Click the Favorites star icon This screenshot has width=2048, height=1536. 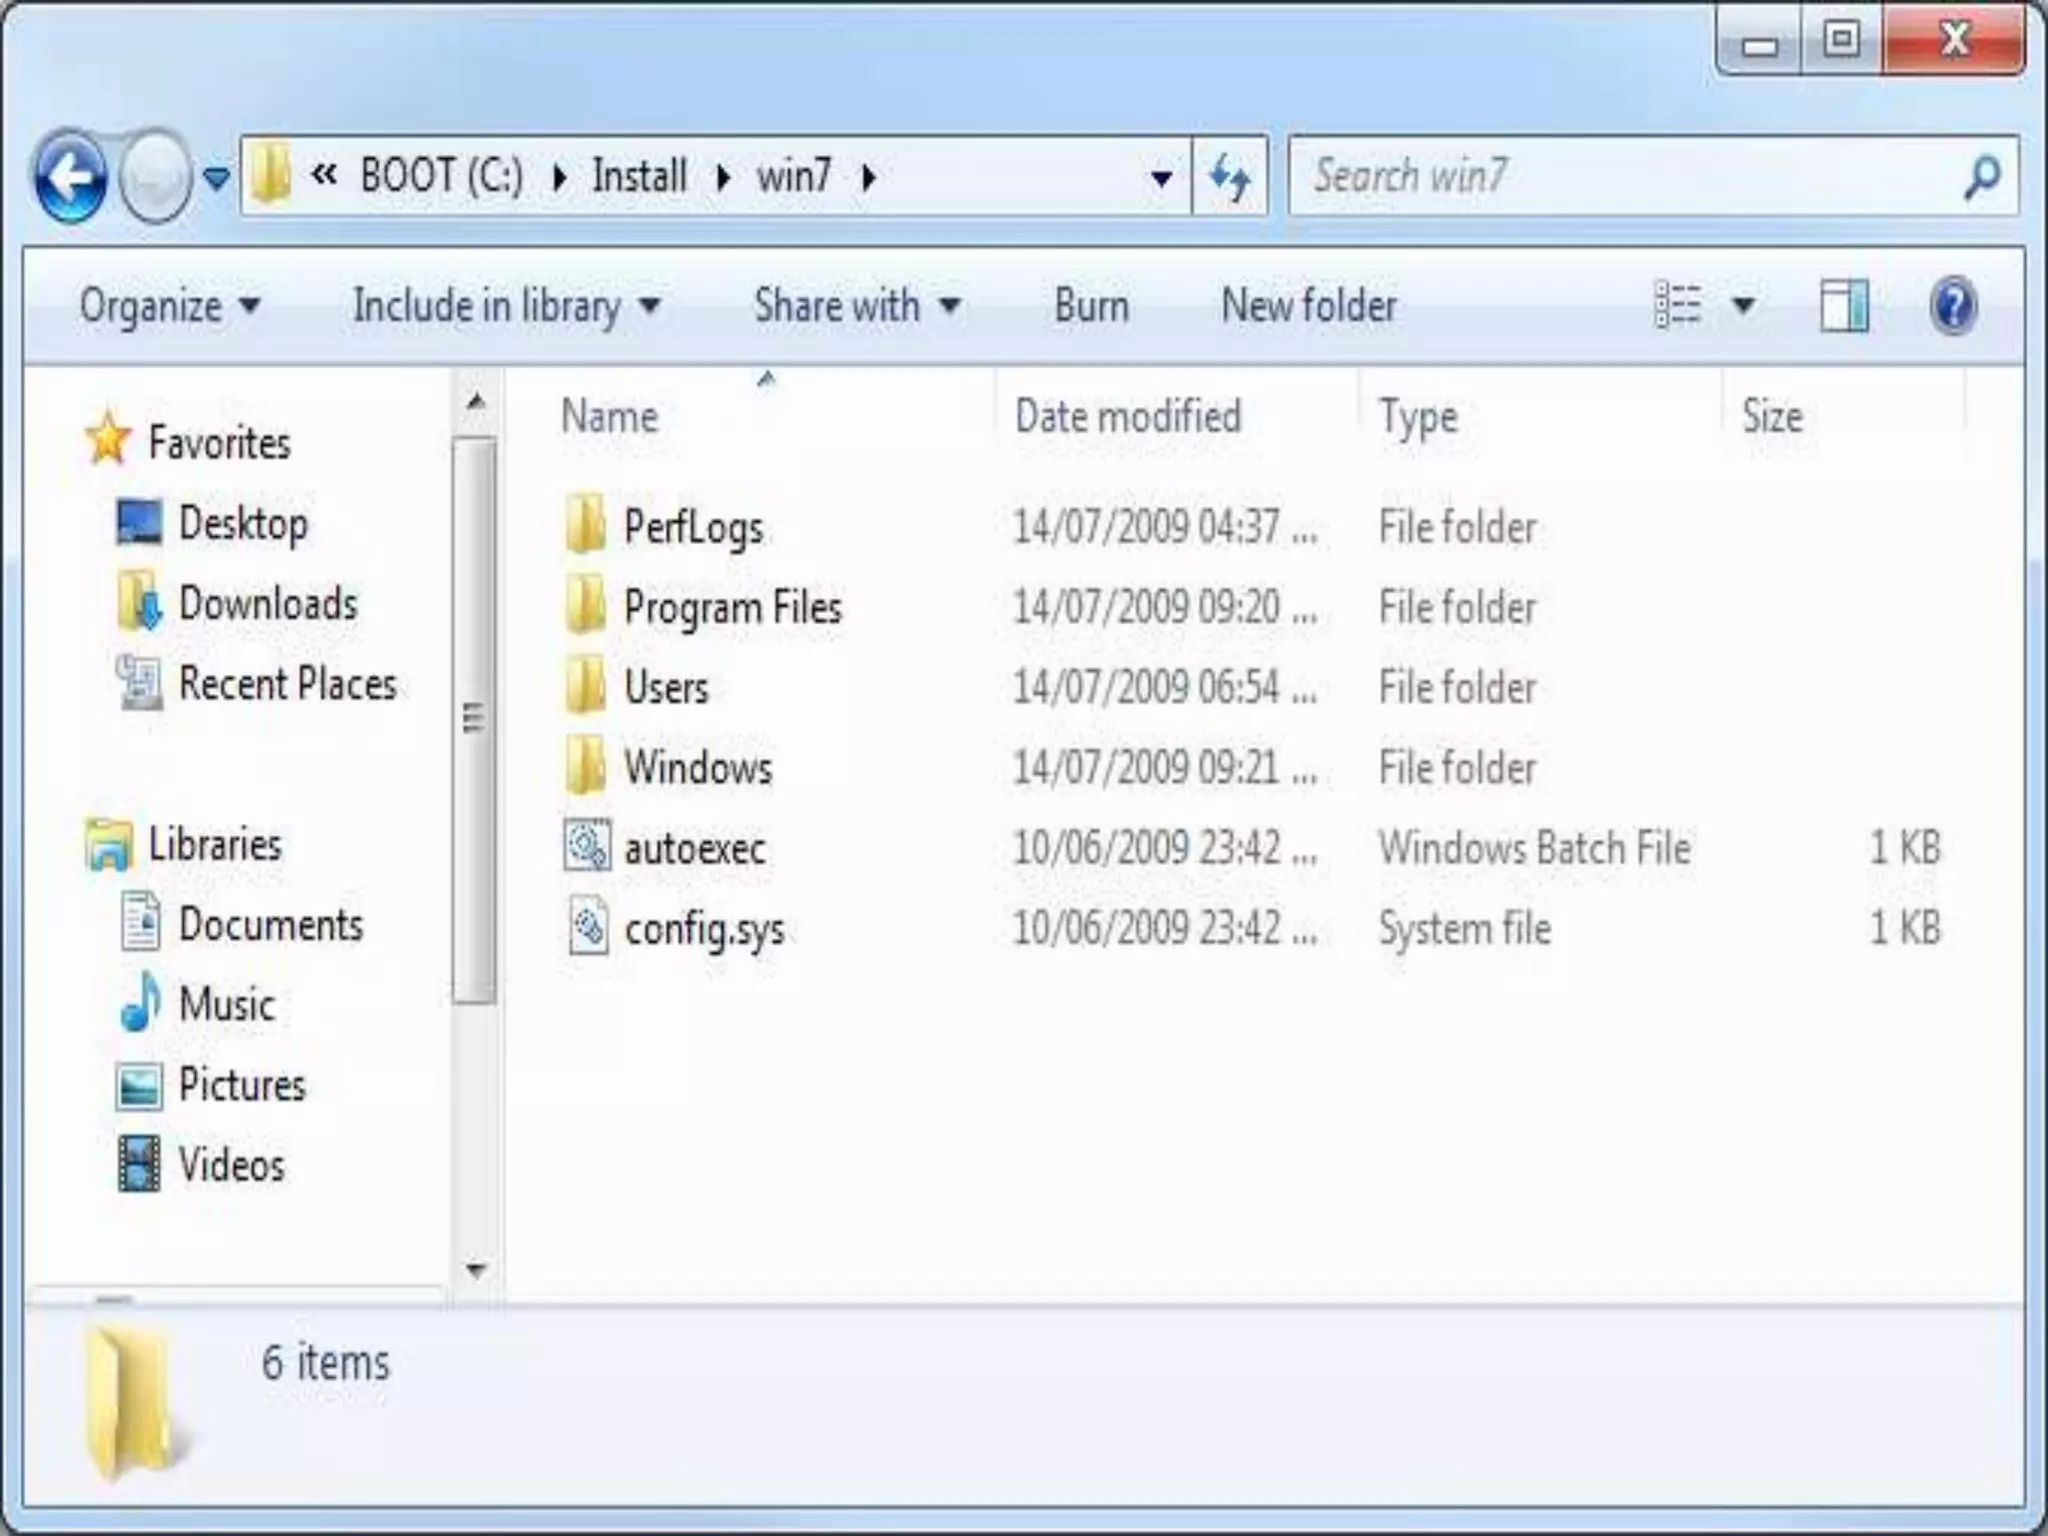coord(108,438)
